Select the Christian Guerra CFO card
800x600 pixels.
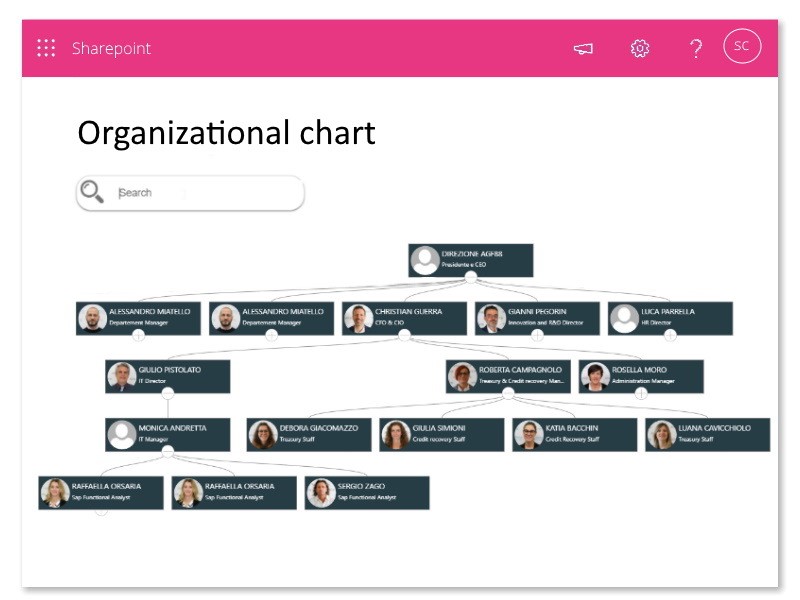[x=404, y=317]
